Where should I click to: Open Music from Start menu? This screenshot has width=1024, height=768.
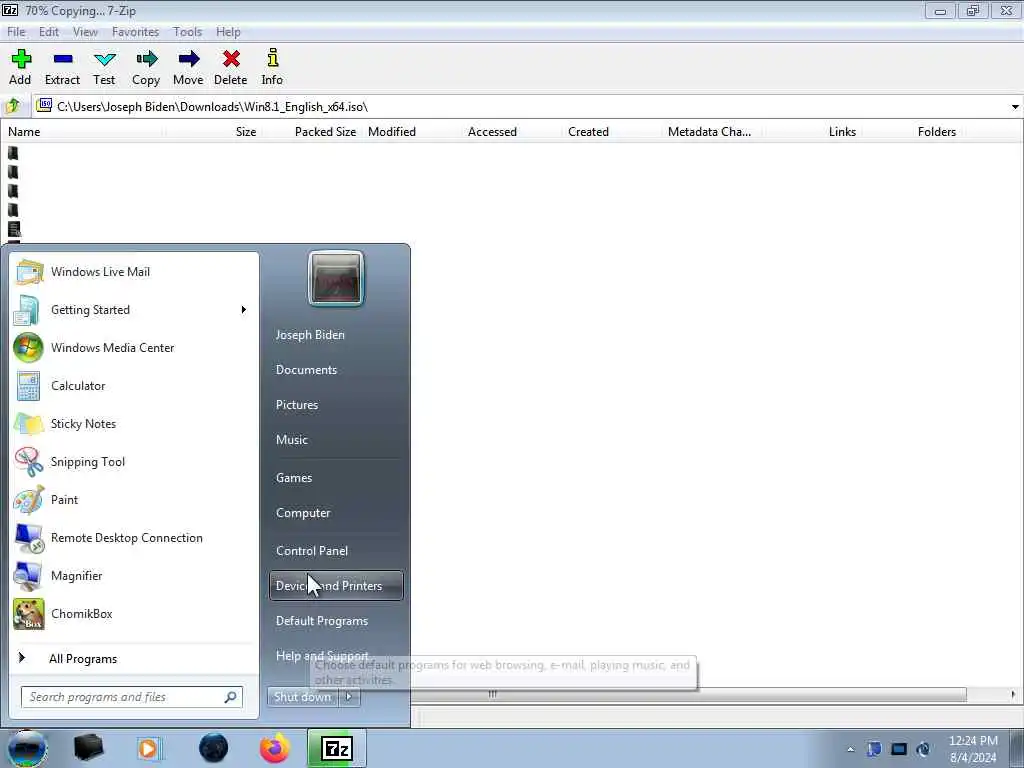point(292,440)
